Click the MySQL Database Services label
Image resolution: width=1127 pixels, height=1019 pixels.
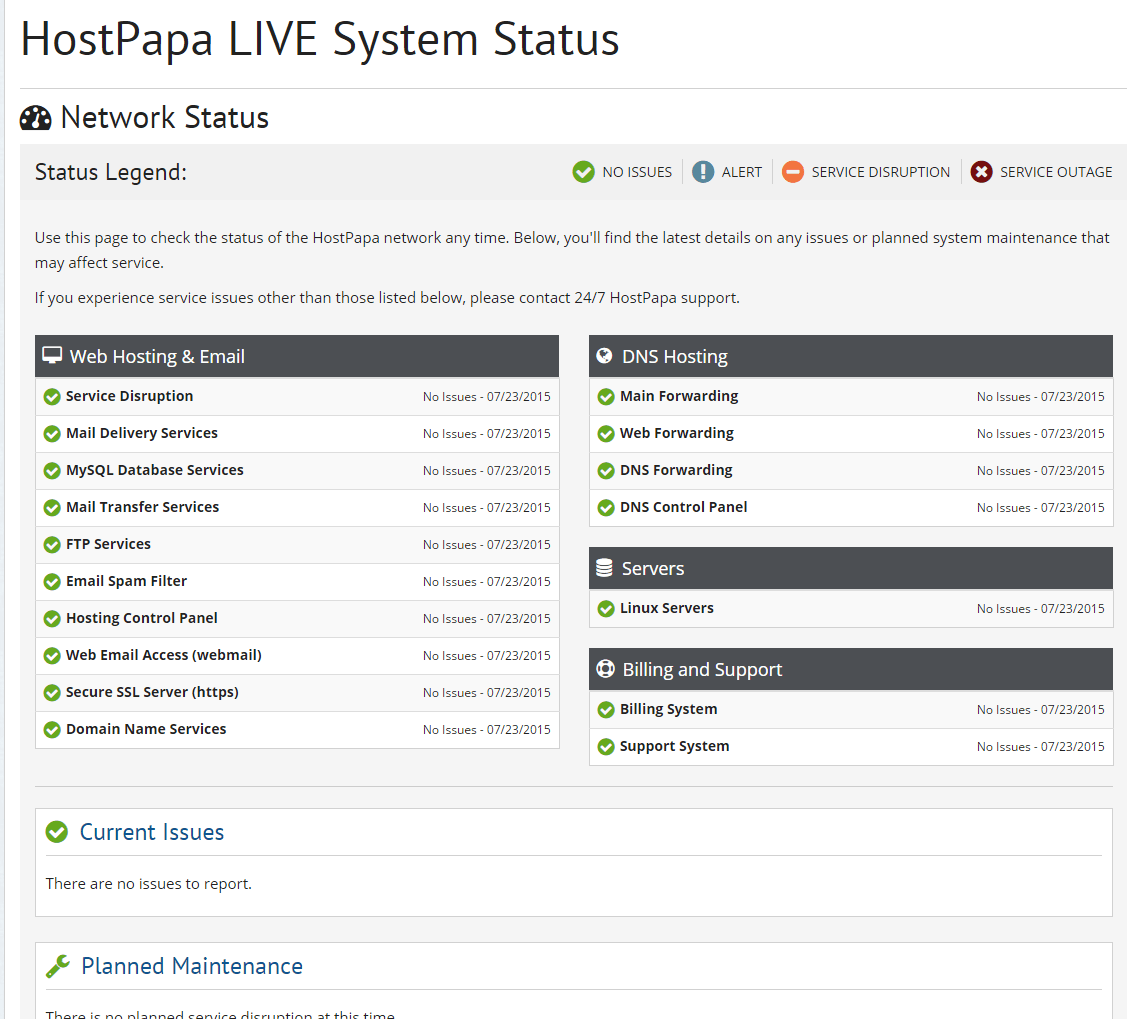[x=155, y=470]
